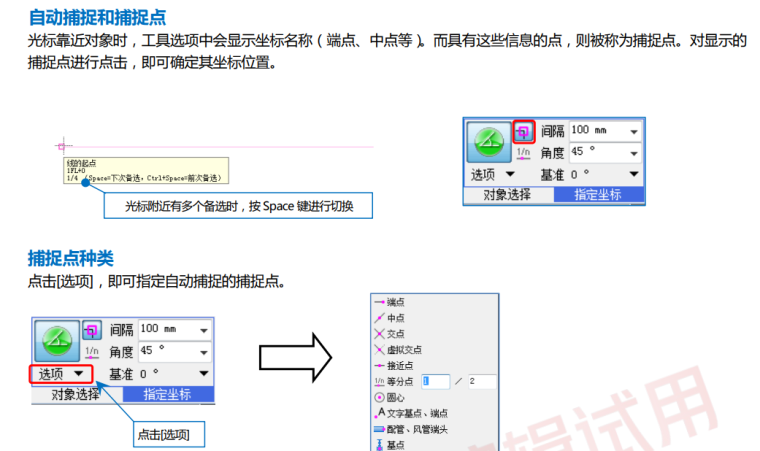Click the 配管、风管端头 pipe end icon
Image resolution: width=760 pixels, height=451 pixels.
click(x=379, y=428)
